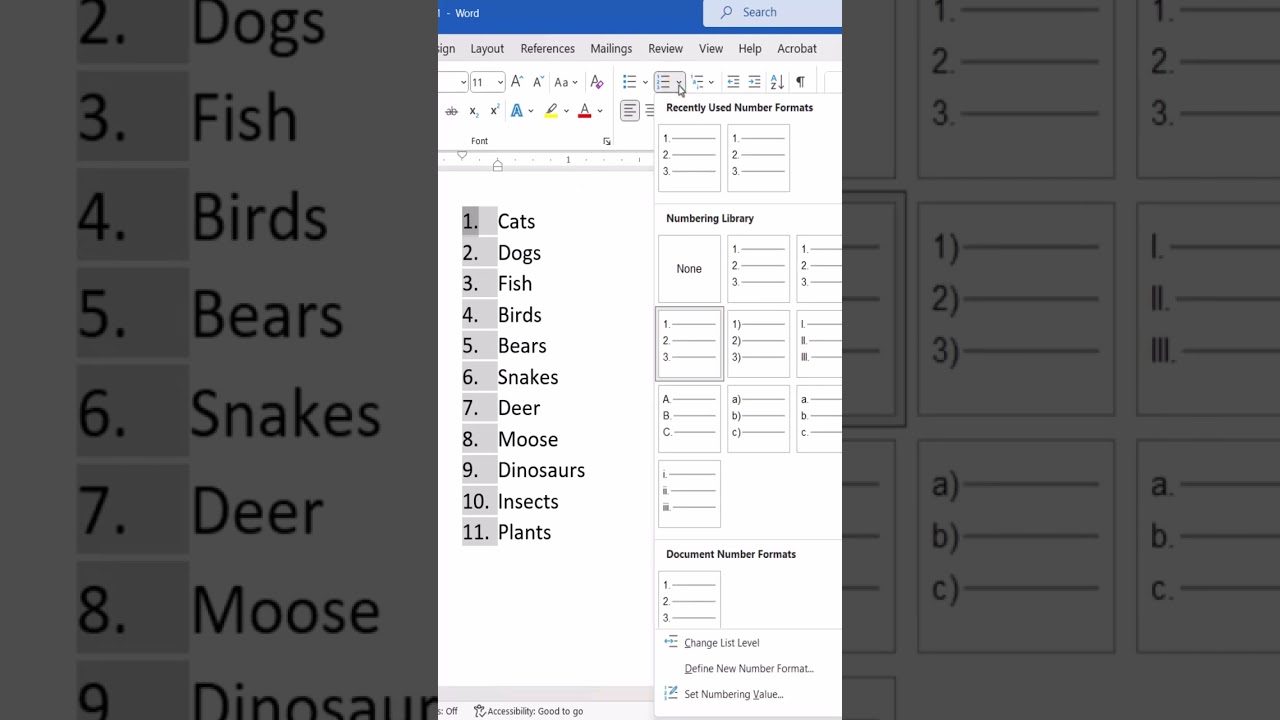The height and width of the screenshot is (720, 1280).
Task: Expand the Multilevel List dropdown arrow
Action: point(711,82)
